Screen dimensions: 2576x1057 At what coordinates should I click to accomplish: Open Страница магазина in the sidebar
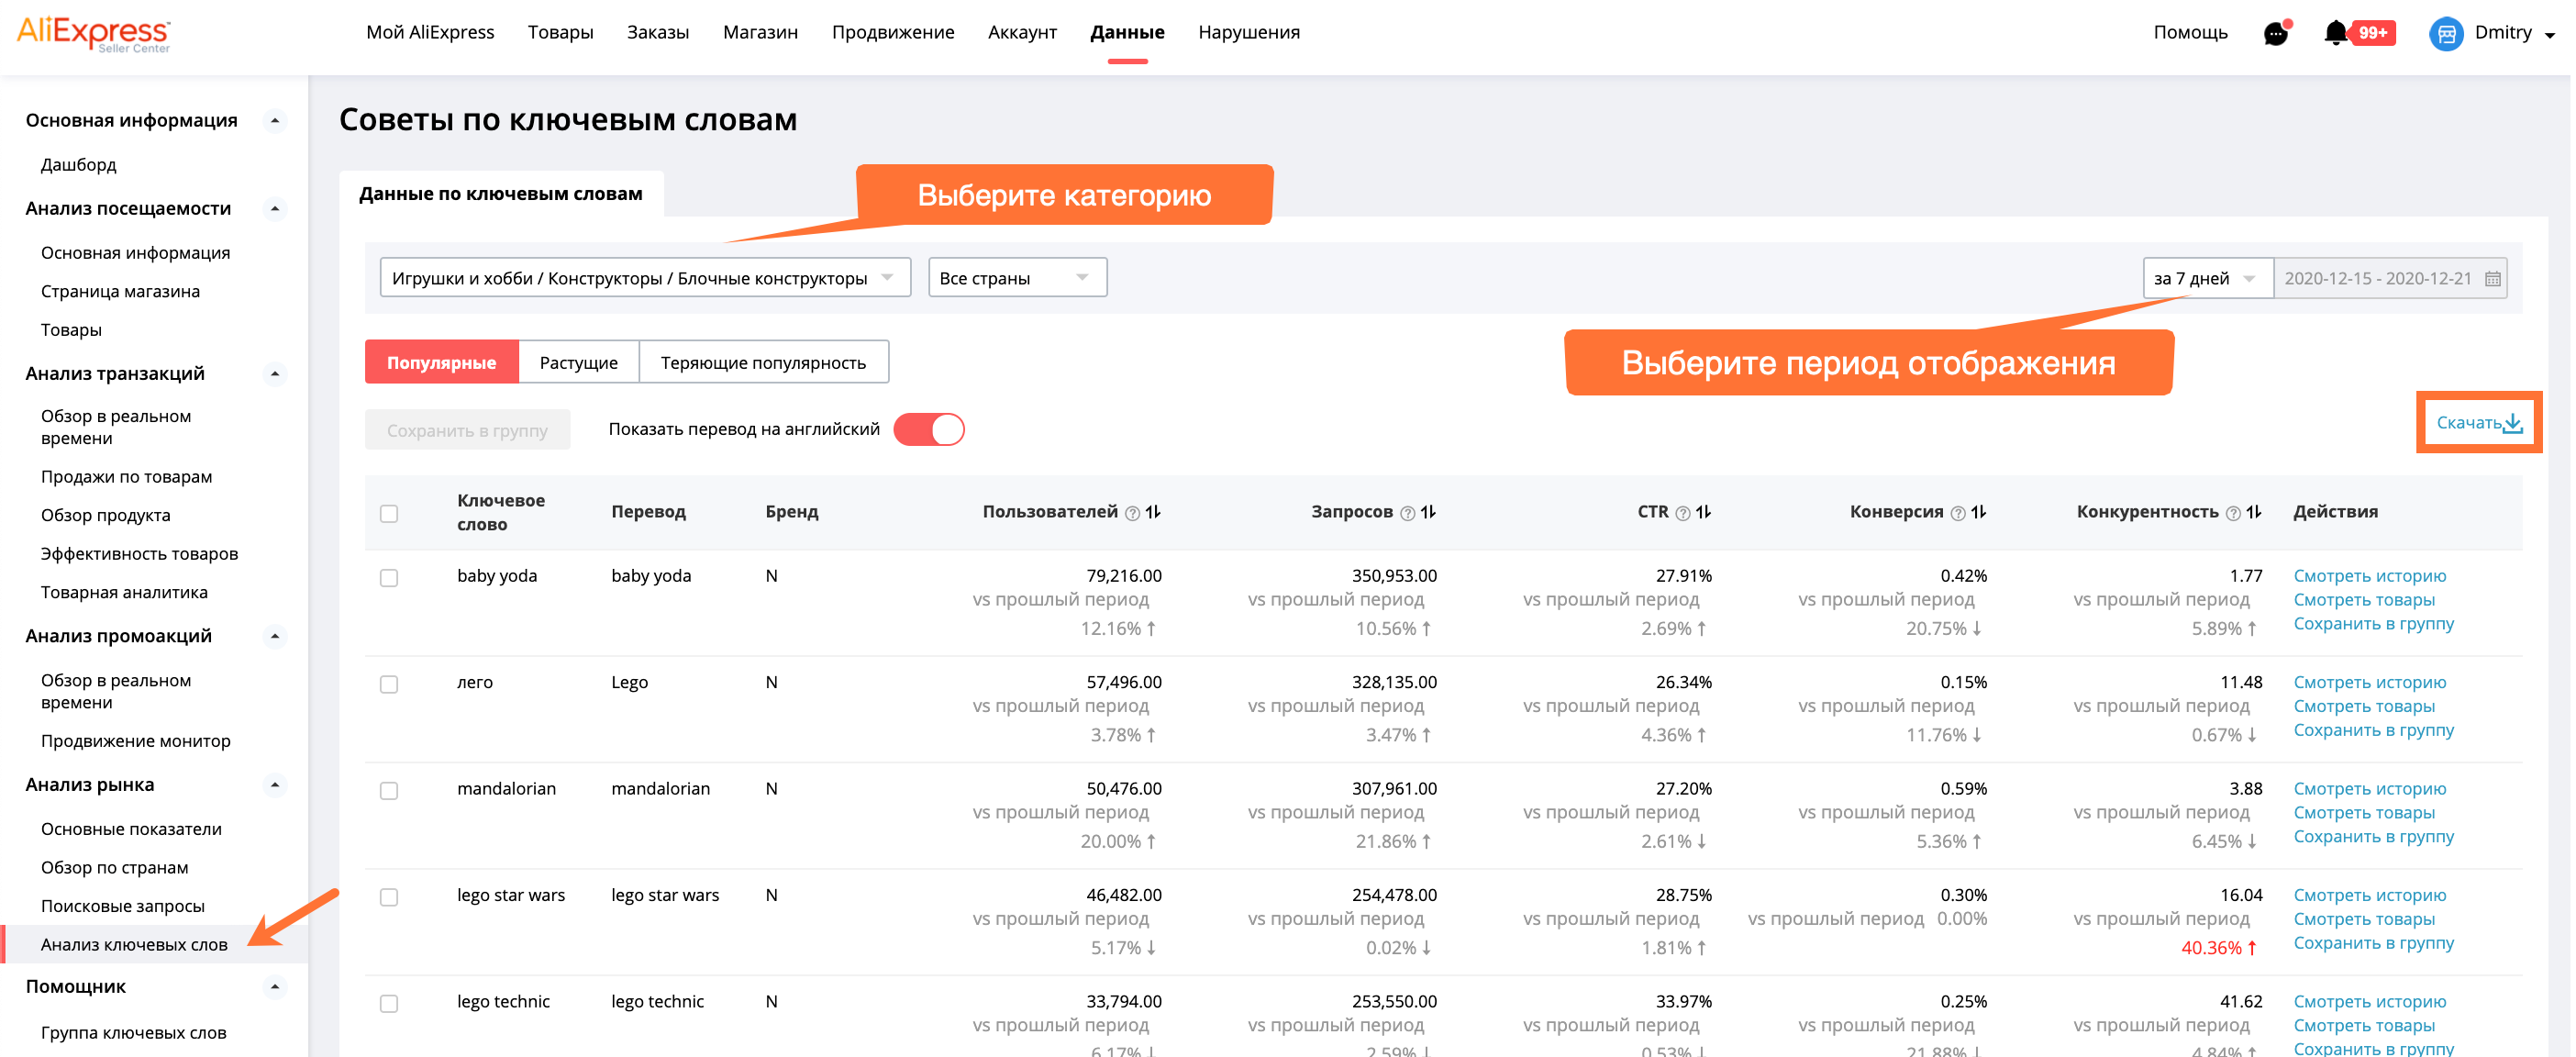point(121,292)
